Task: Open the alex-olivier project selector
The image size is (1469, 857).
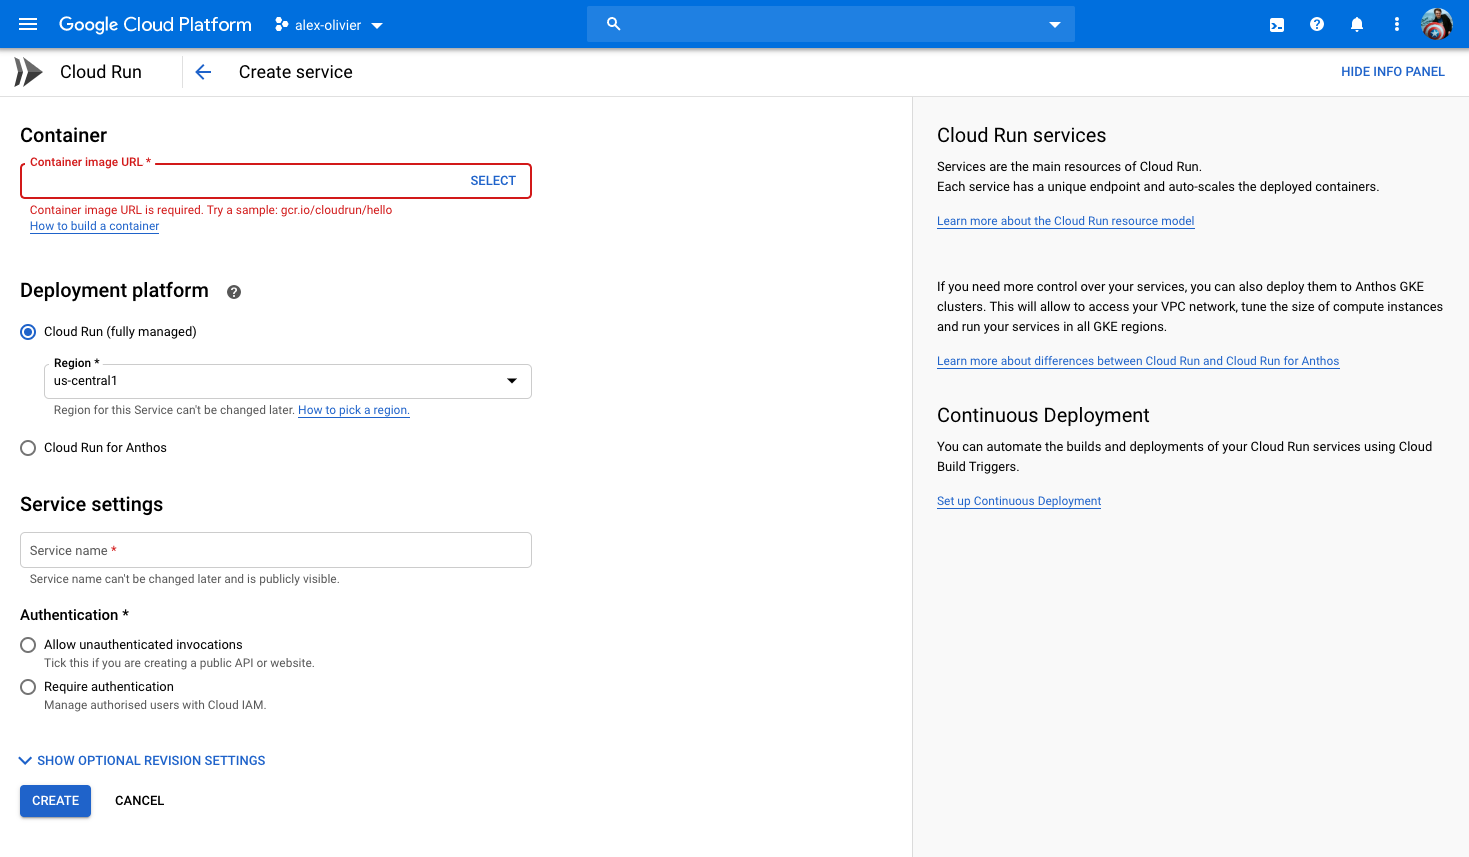Action: [x=329, y=25]
